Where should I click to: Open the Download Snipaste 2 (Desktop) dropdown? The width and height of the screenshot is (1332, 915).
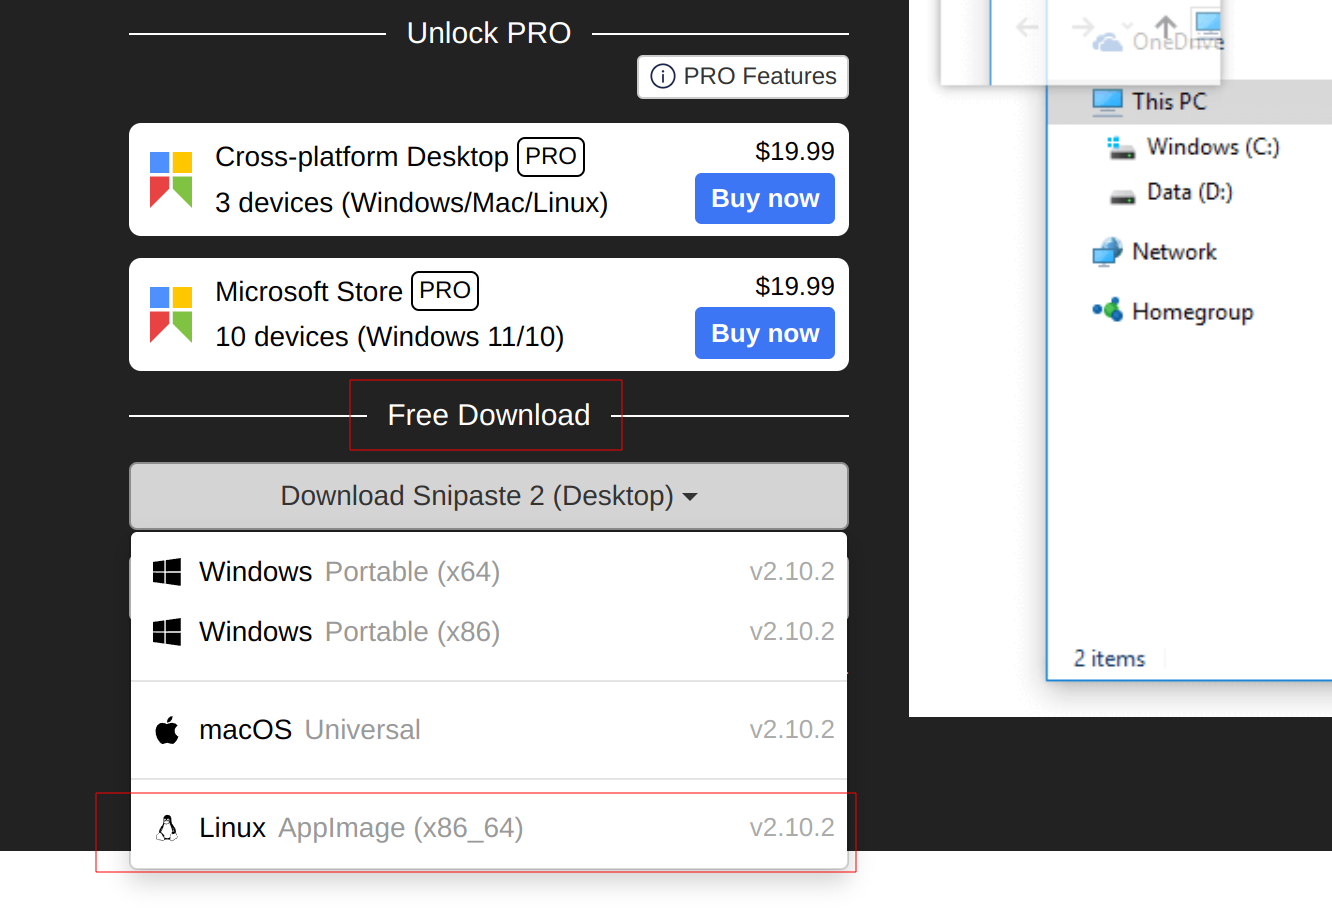(489, 496)
